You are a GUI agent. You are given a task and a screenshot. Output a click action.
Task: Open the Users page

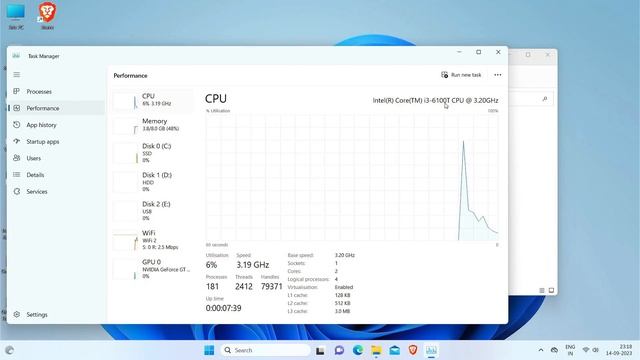coord(56,158)
